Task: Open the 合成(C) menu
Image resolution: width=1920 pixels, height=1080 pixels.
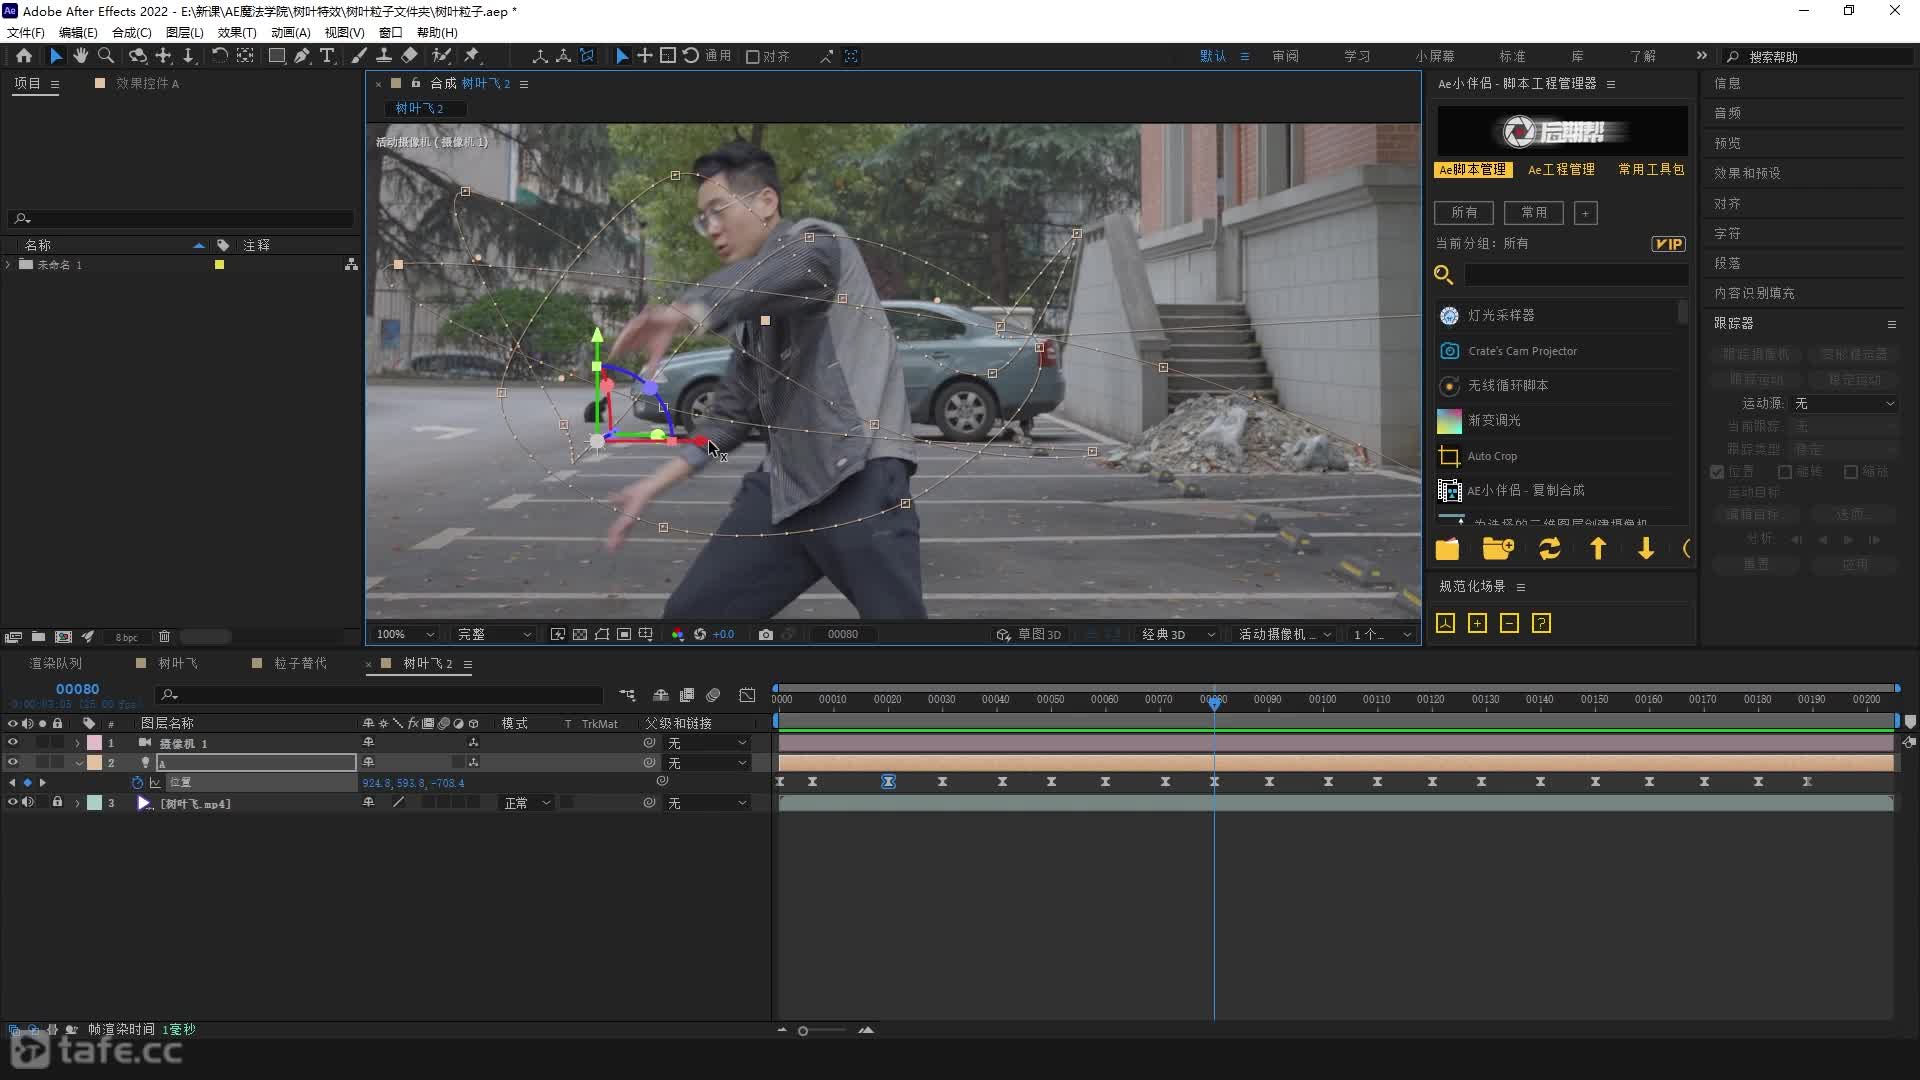Action: (x=131, y=32)
